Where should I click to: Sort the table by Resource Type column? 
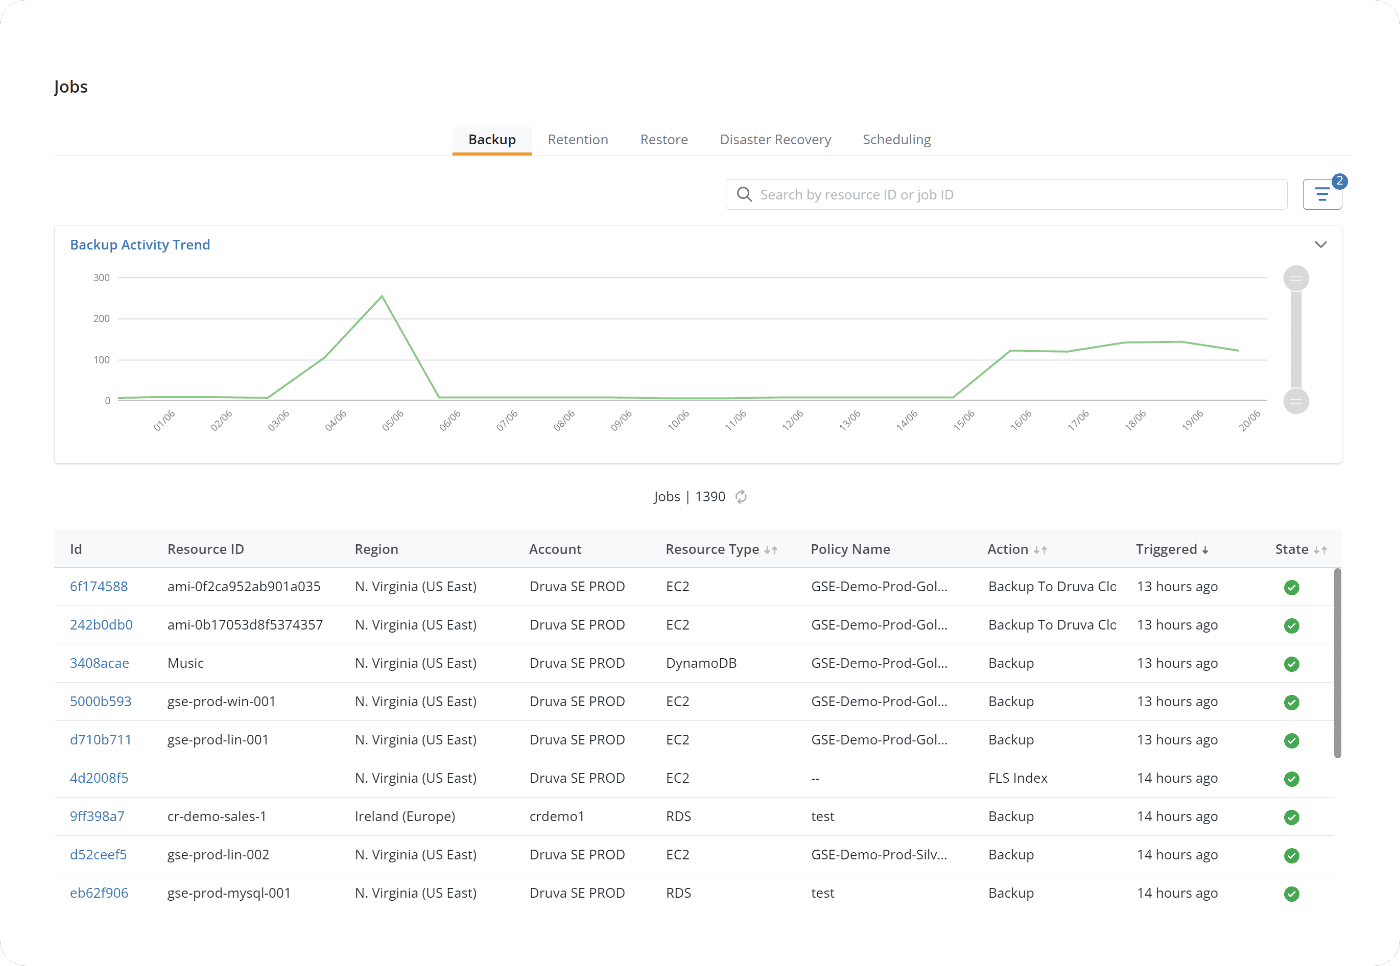click(x=772, y=549)
